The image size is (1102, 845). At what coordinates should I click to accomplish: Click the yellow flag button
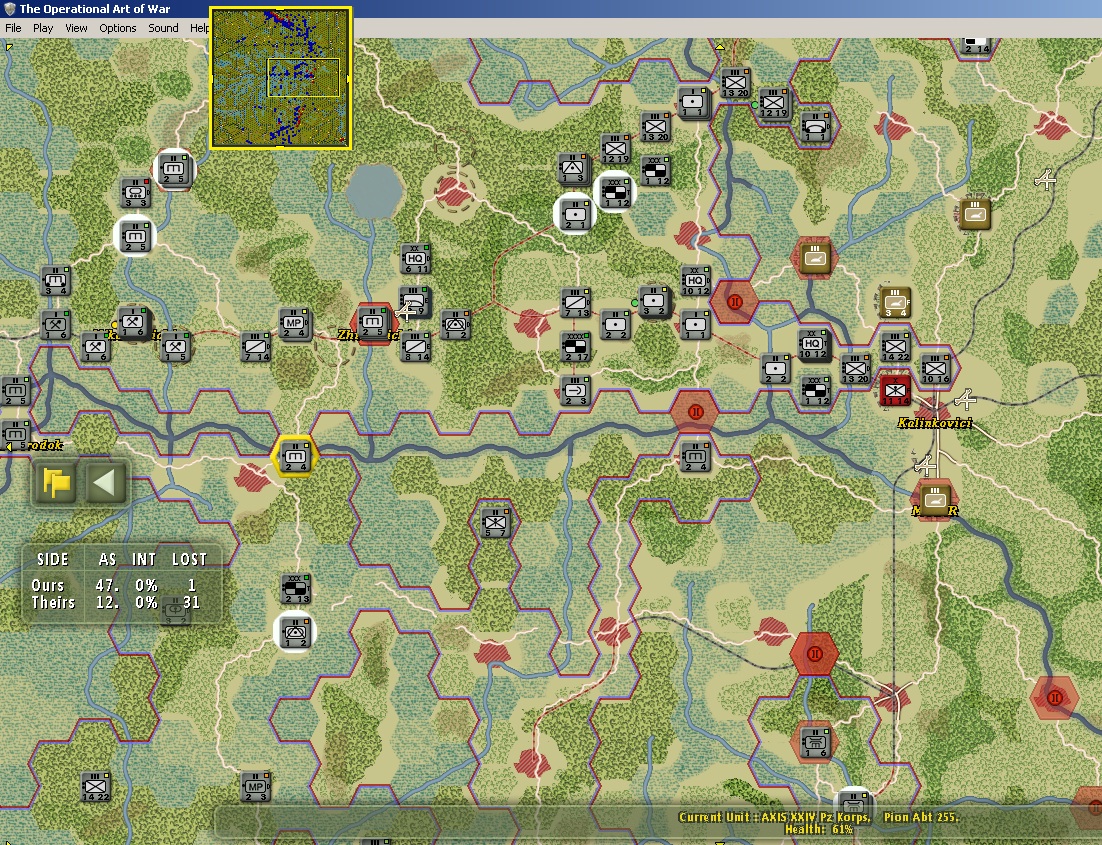(56, 483)
